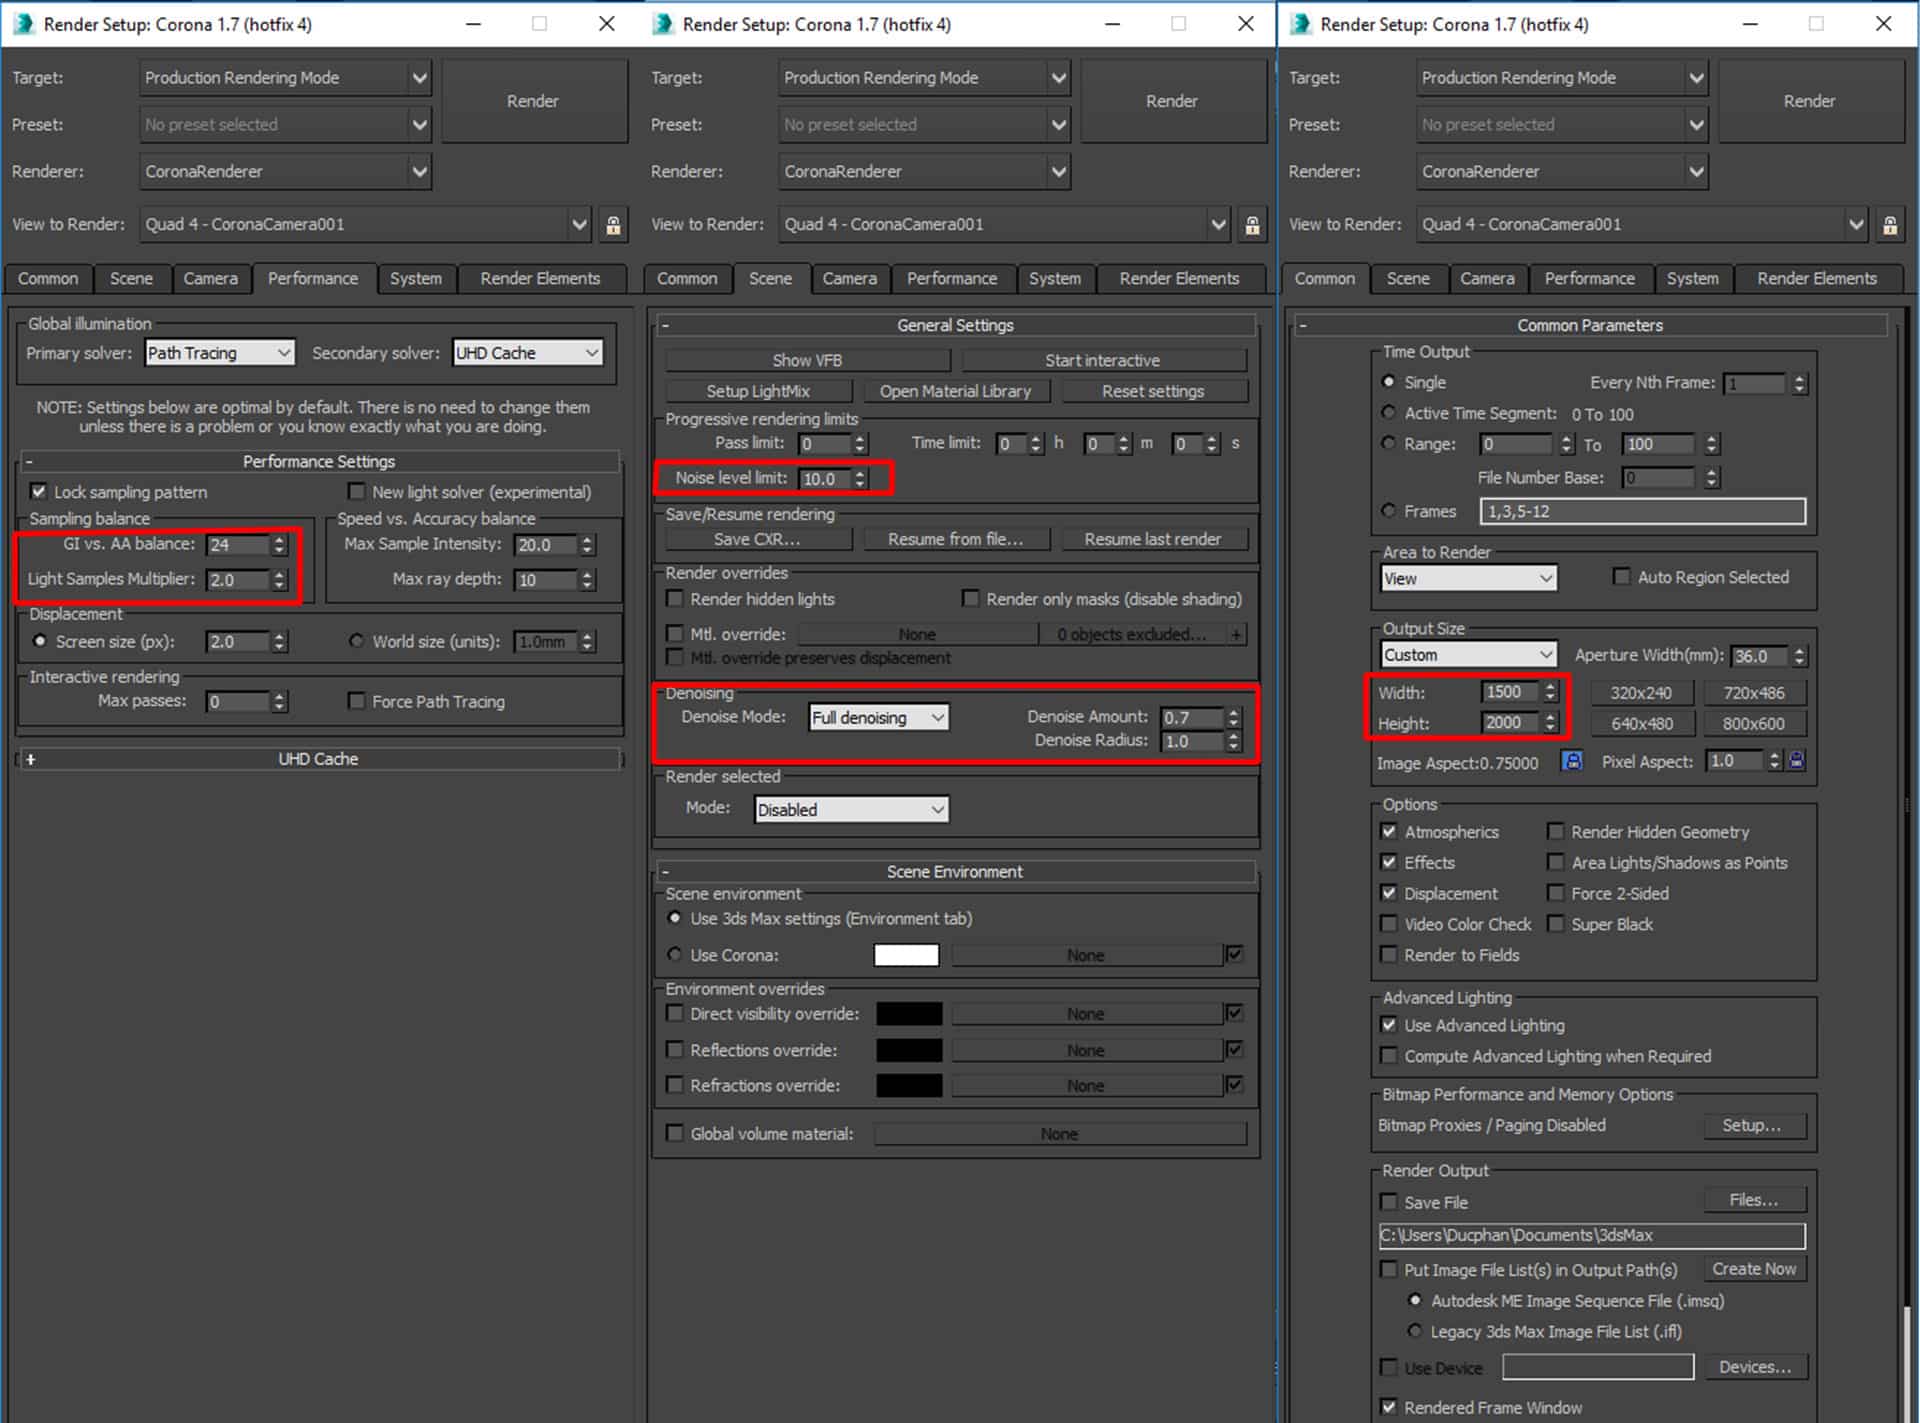Screen dimensions: 1920x1423
Task: Open Refractions override color swatch
Action: [909, 1086]
